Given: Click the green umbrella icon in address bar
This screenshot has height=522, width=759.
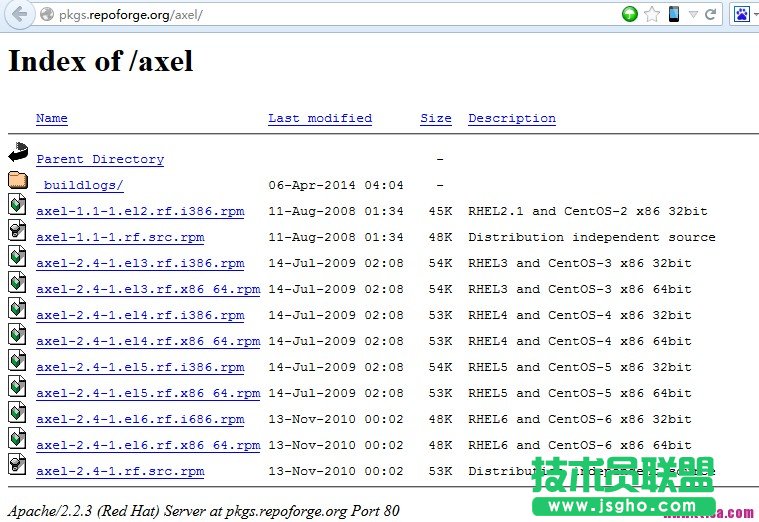Looking at the screenshot, I should coord(629,14).
